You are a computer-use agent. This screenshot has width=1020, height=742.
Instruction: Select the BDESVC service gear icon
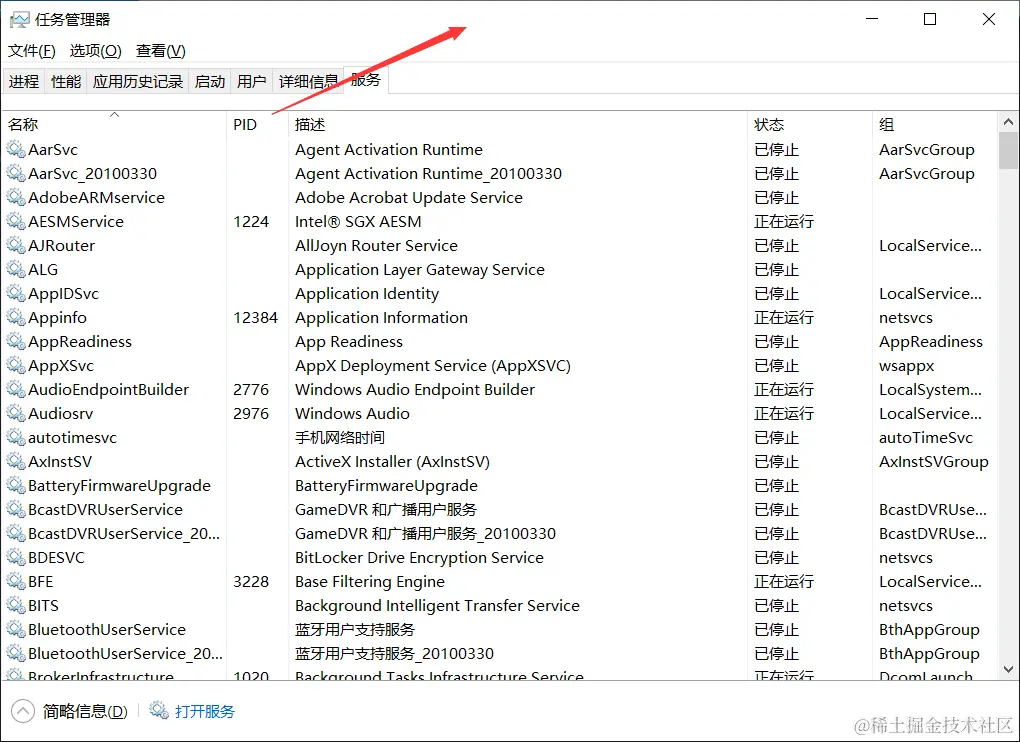point(16,558)
